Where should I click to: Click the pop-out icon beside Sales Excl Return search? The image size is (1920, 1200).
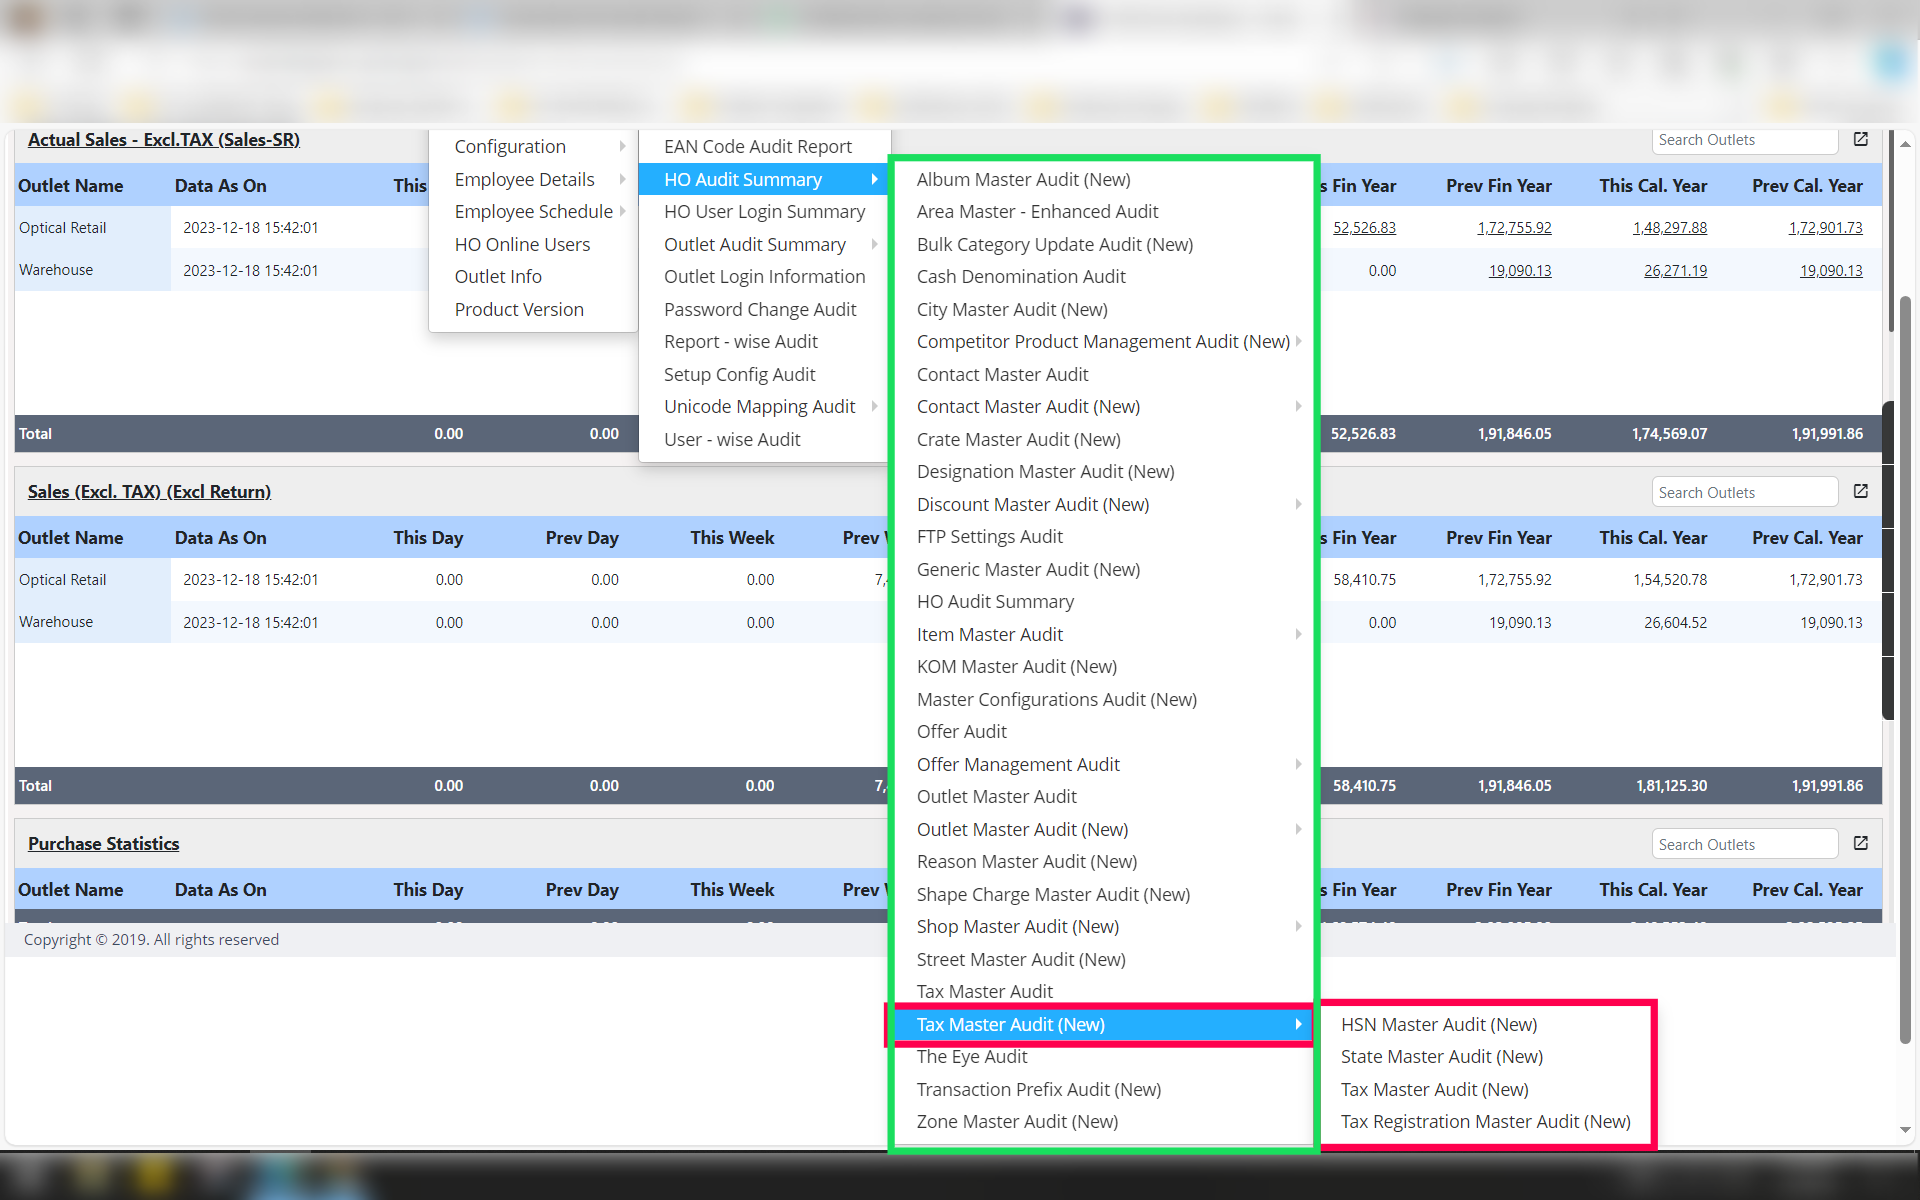pyautogui.click(x=1860, y=492)
